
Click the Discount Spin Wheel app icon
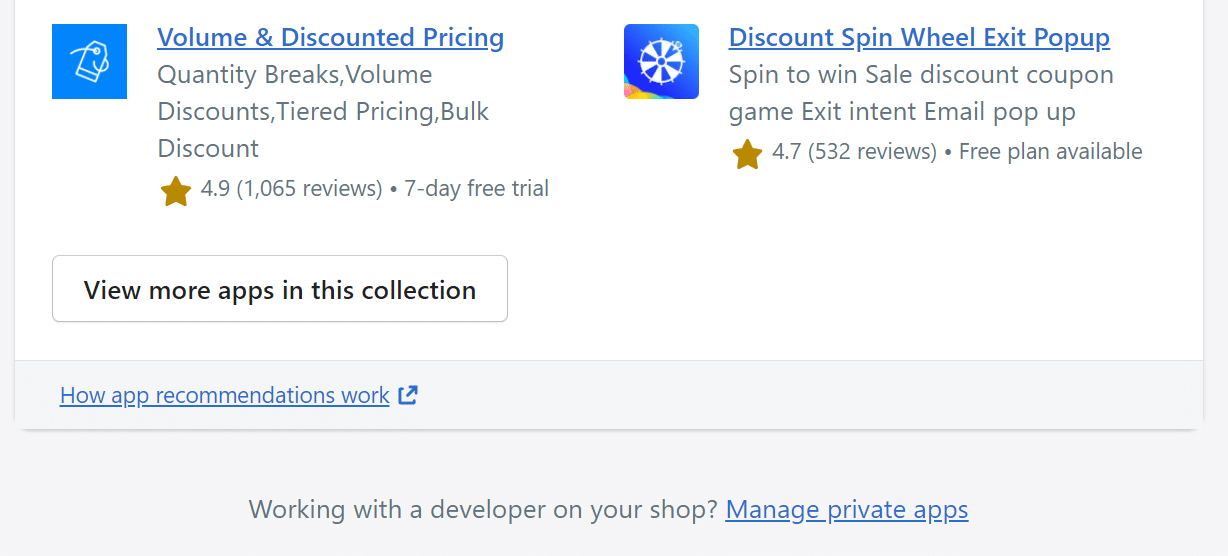coord(661,62)
